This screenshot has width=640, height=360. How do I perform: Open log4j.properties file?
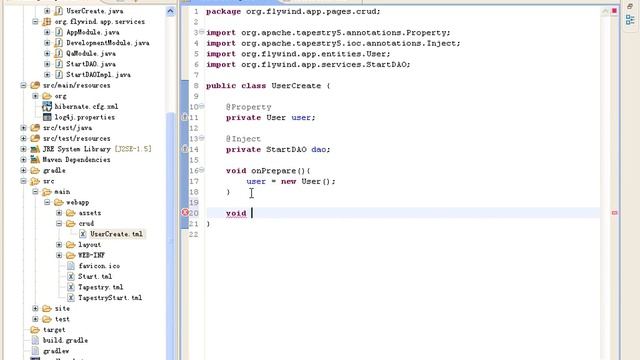coord(84,117)
